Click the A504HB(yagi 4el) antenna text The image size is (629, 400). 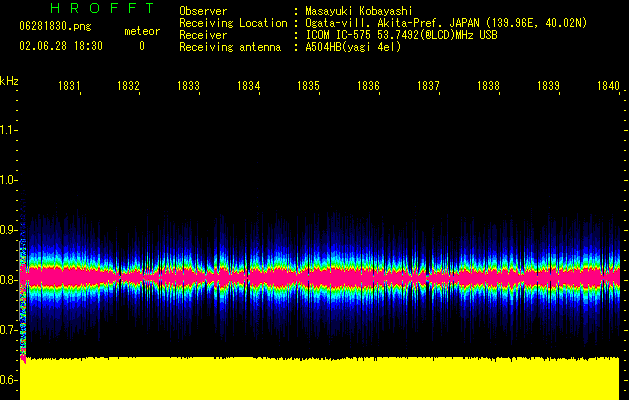pyautogui.click(x=353, y=47)
